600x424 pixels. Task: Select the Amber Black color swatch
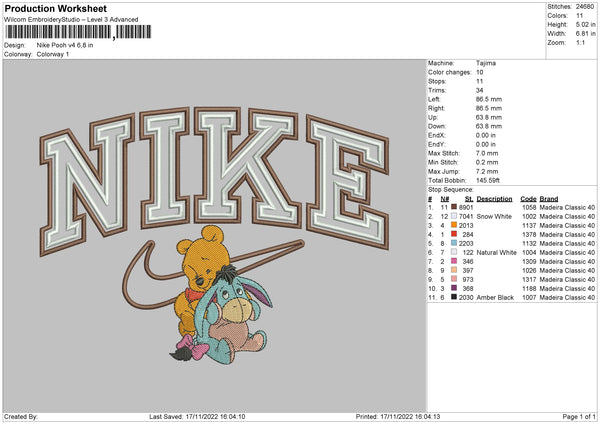click(x=454, y=297)
